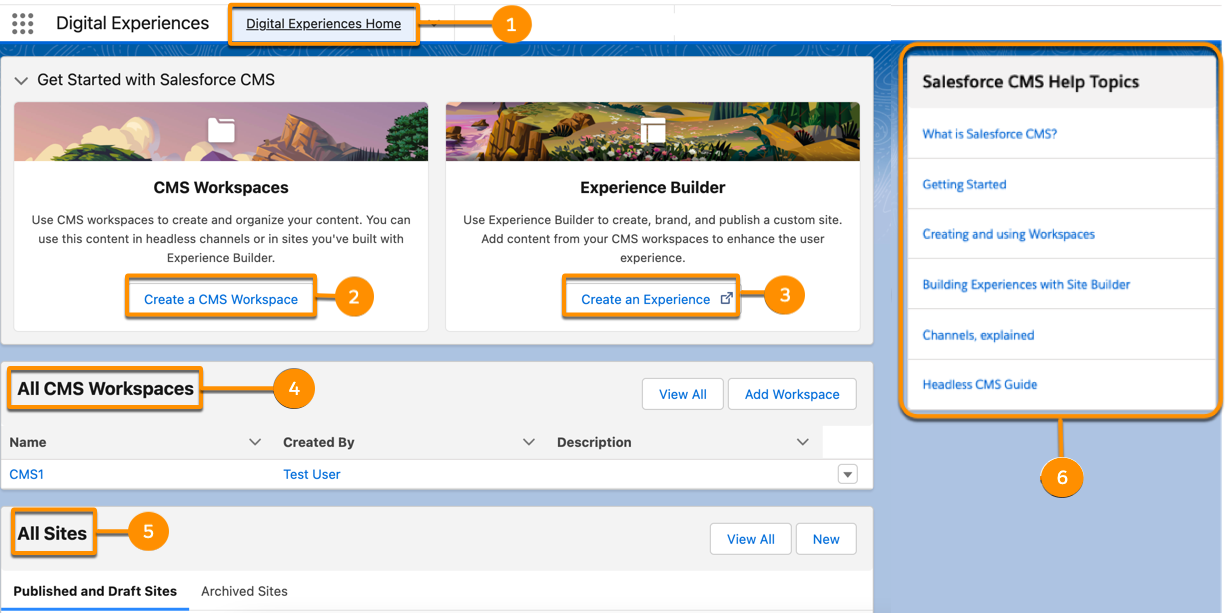Click the All CMS Workspaces heading
The image size is (1225, 613).
pos(105,389)
